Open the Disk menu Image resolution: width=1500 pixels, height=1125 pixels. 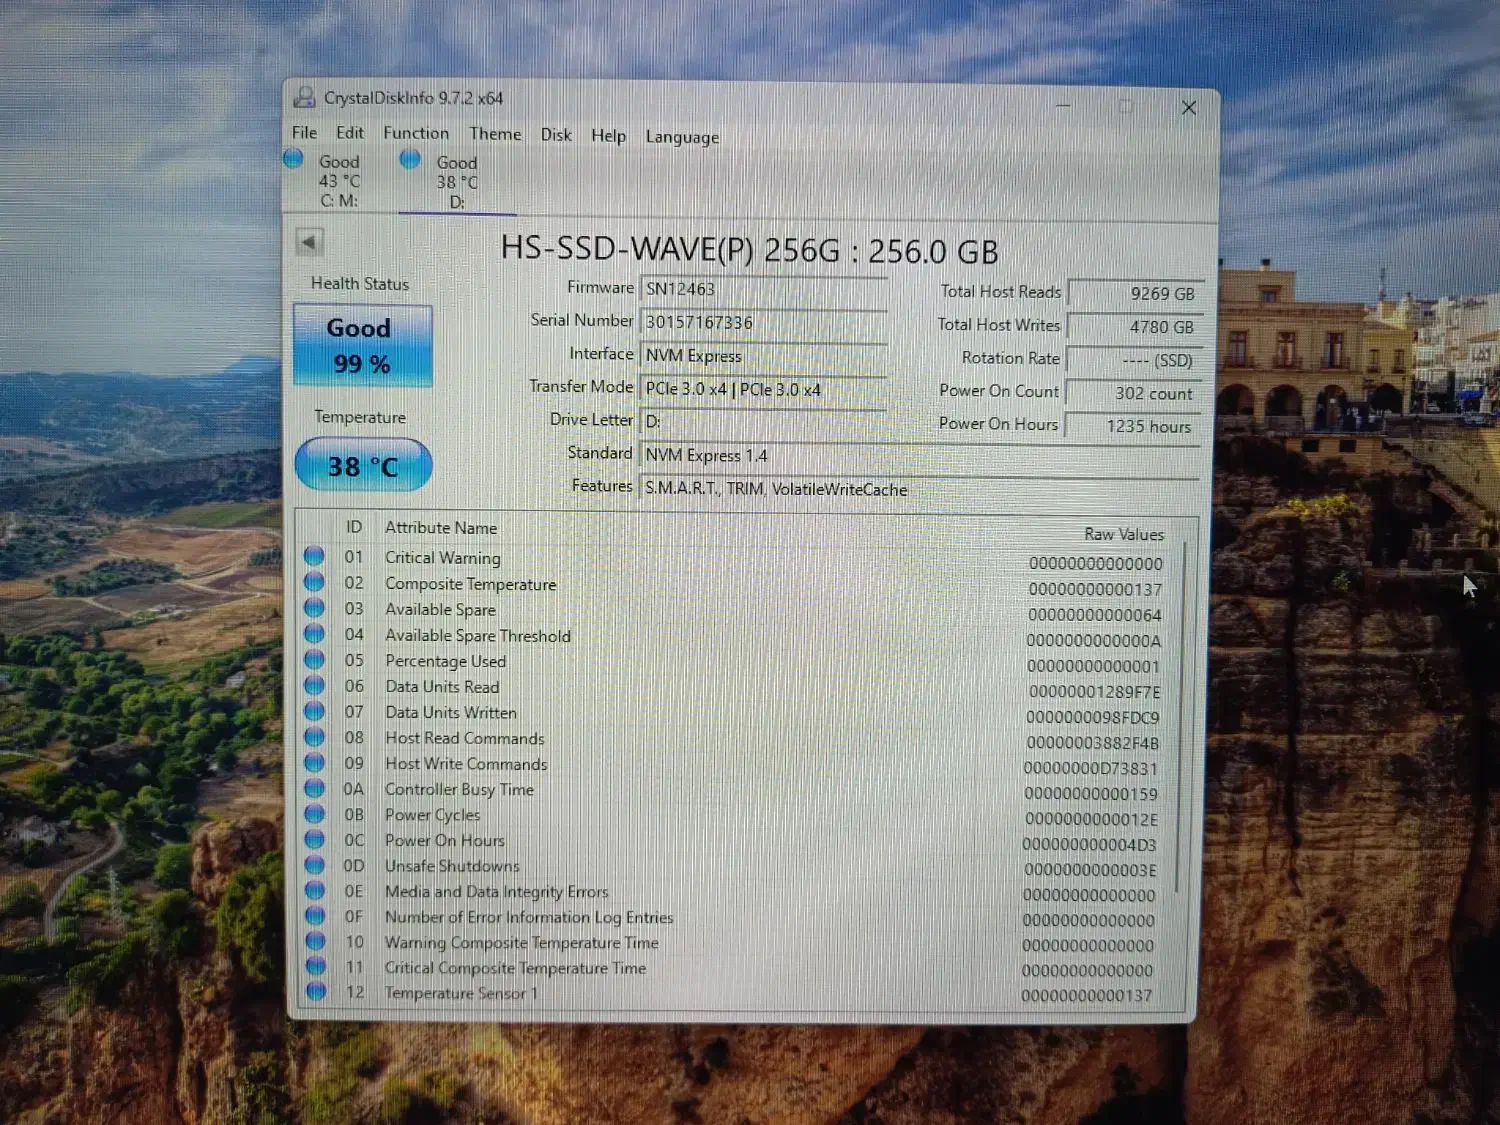556,135
